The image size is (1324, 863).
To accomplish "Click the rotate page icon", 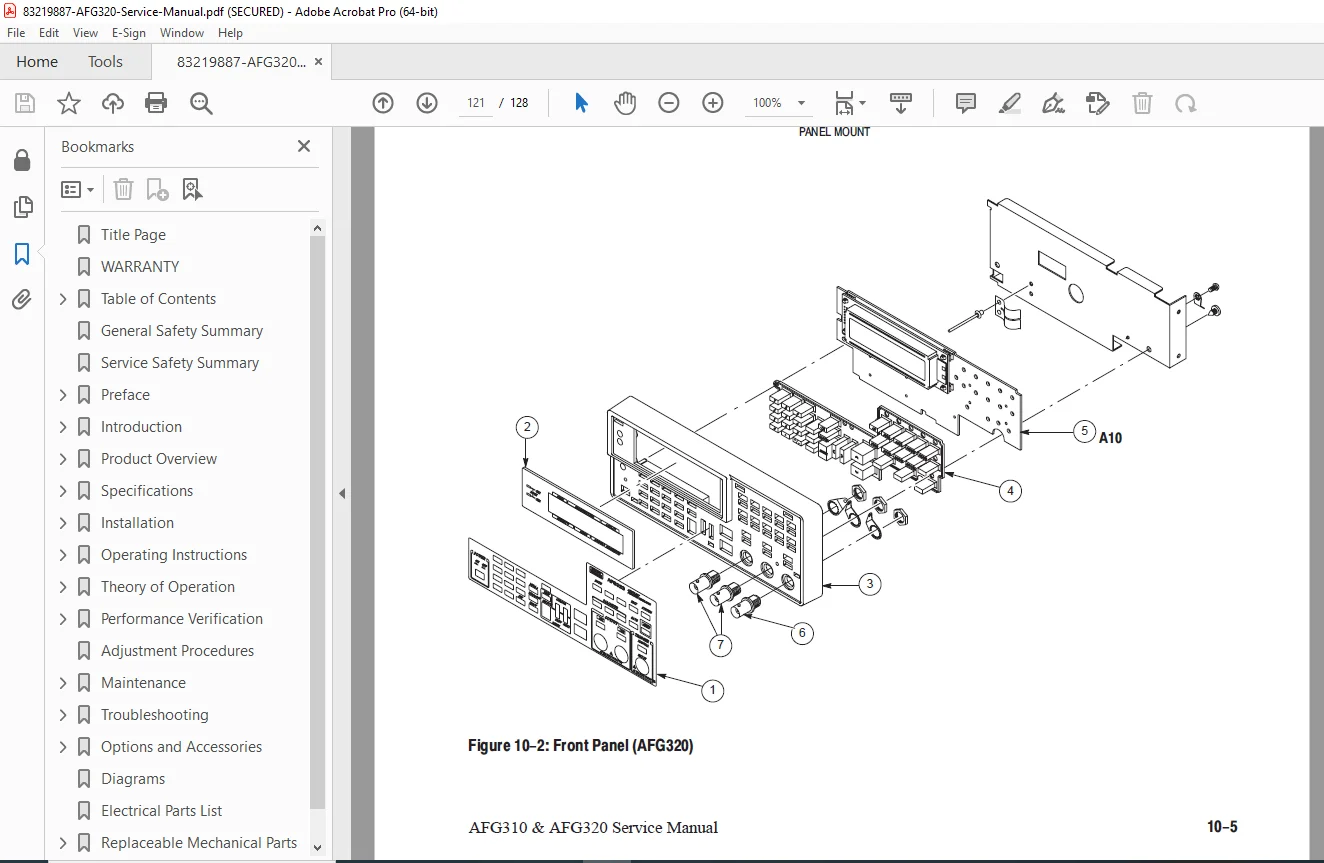I will tap(1186, 103).
